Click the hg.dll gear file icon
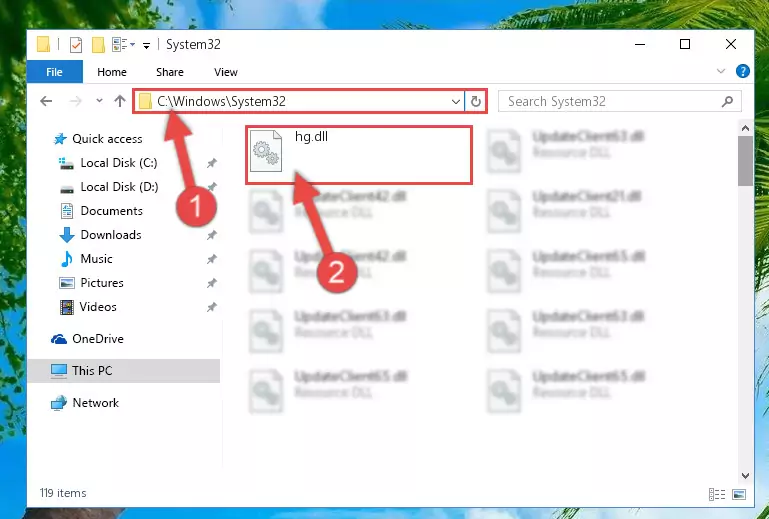Image resolution: width=769 pixels, height=519 pixels. click(x=266, y=152)
